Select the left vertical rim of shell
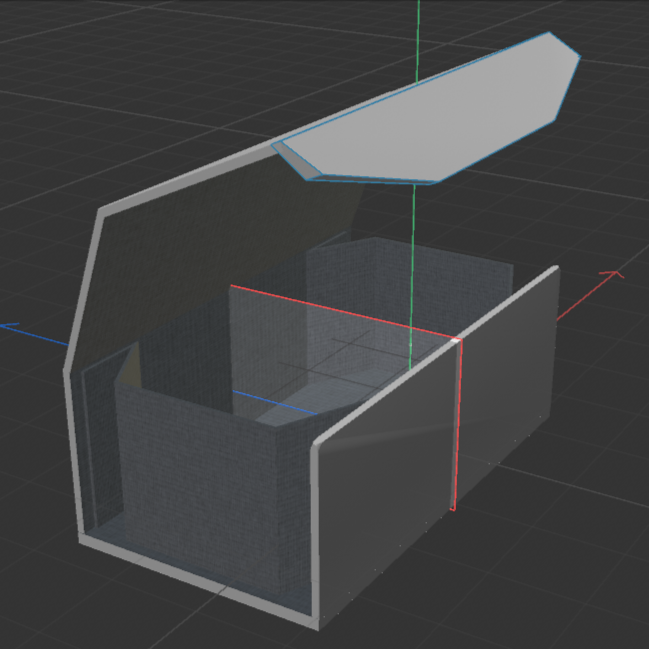Viewport: 649px width, 649px height. coord(73,450)
